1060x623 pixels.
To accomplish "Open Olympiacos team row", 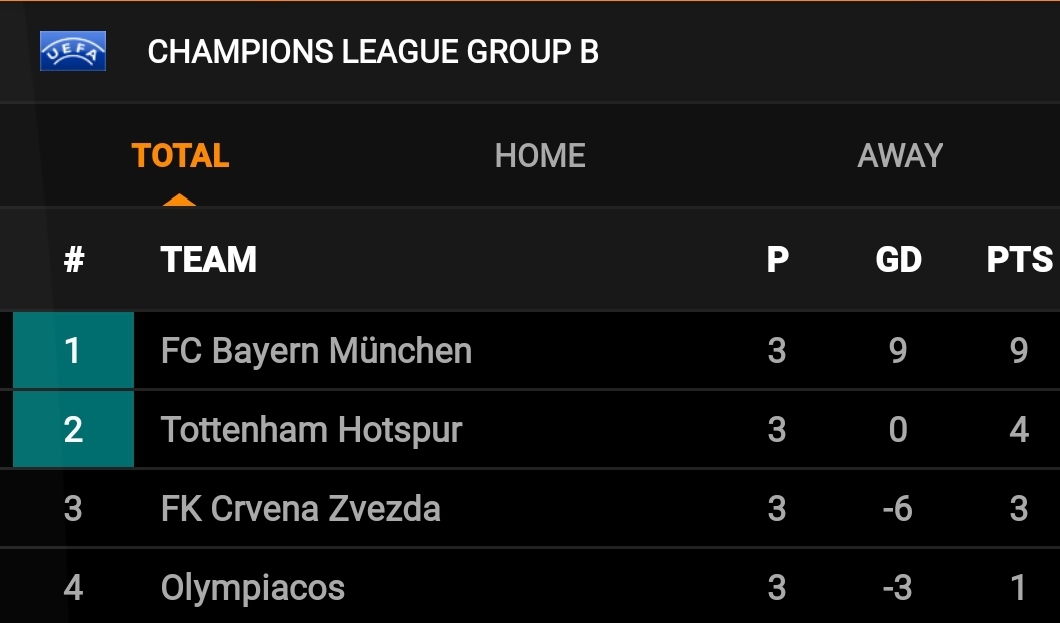I will 530,587.
